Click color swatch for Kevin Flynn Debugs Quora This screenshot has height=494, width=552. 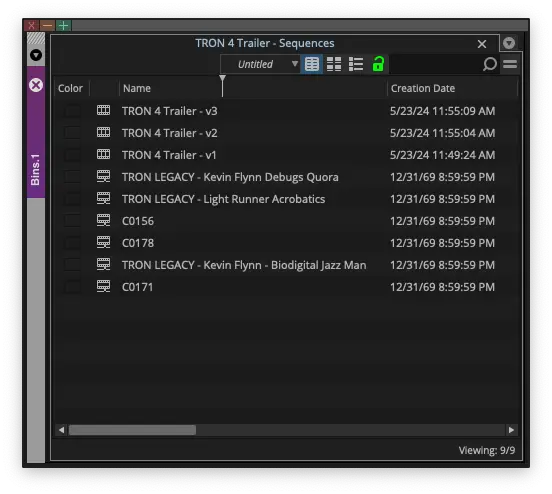click(x=72, y=177)
